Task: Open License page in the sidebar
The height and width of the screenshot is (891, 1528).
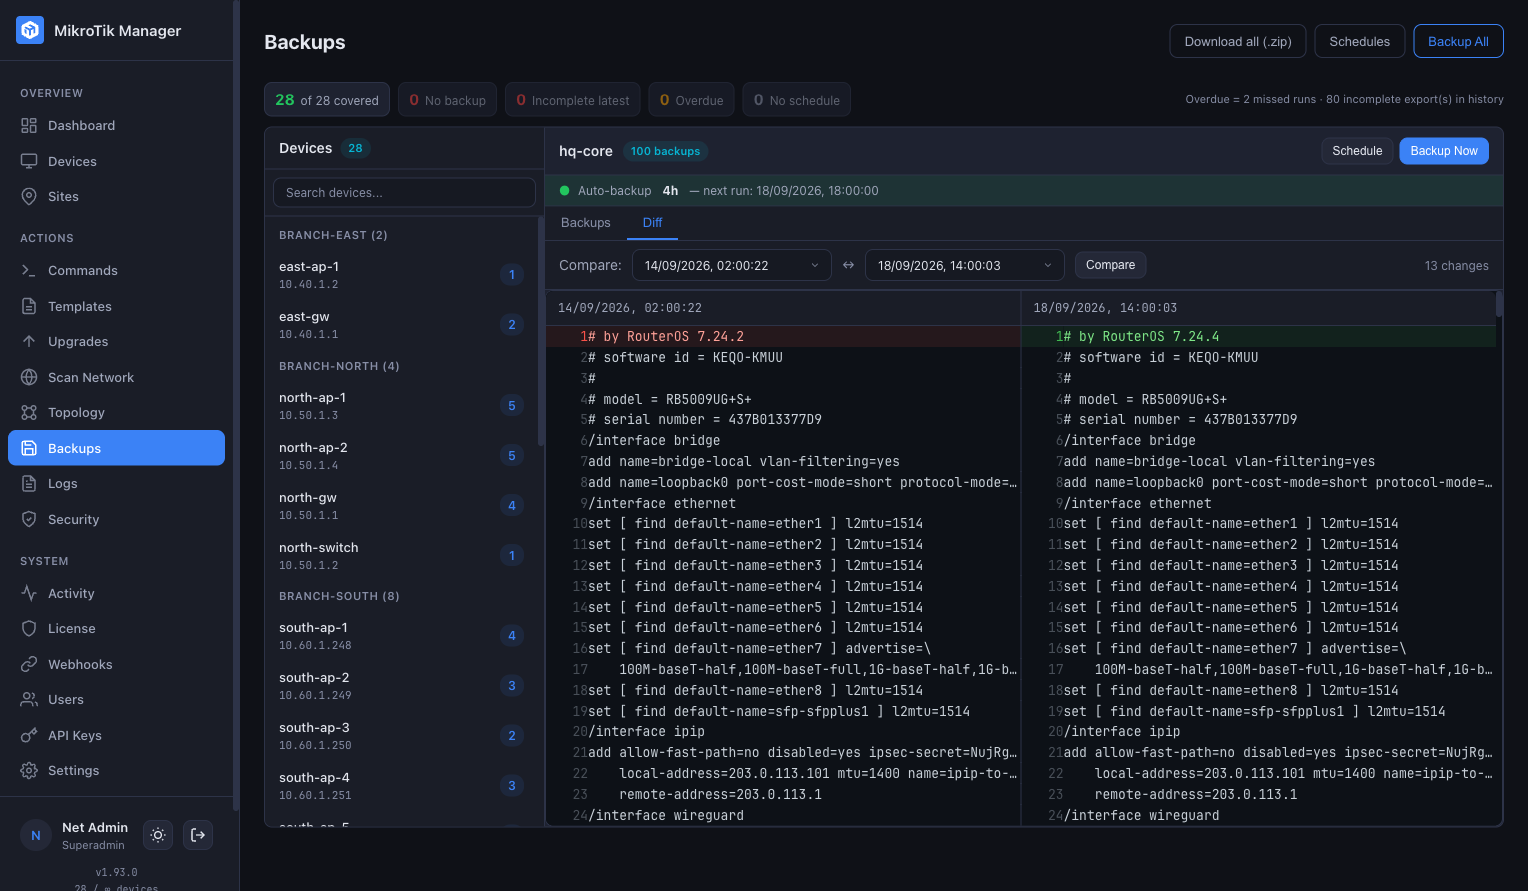Action: [x=116, y=629]
